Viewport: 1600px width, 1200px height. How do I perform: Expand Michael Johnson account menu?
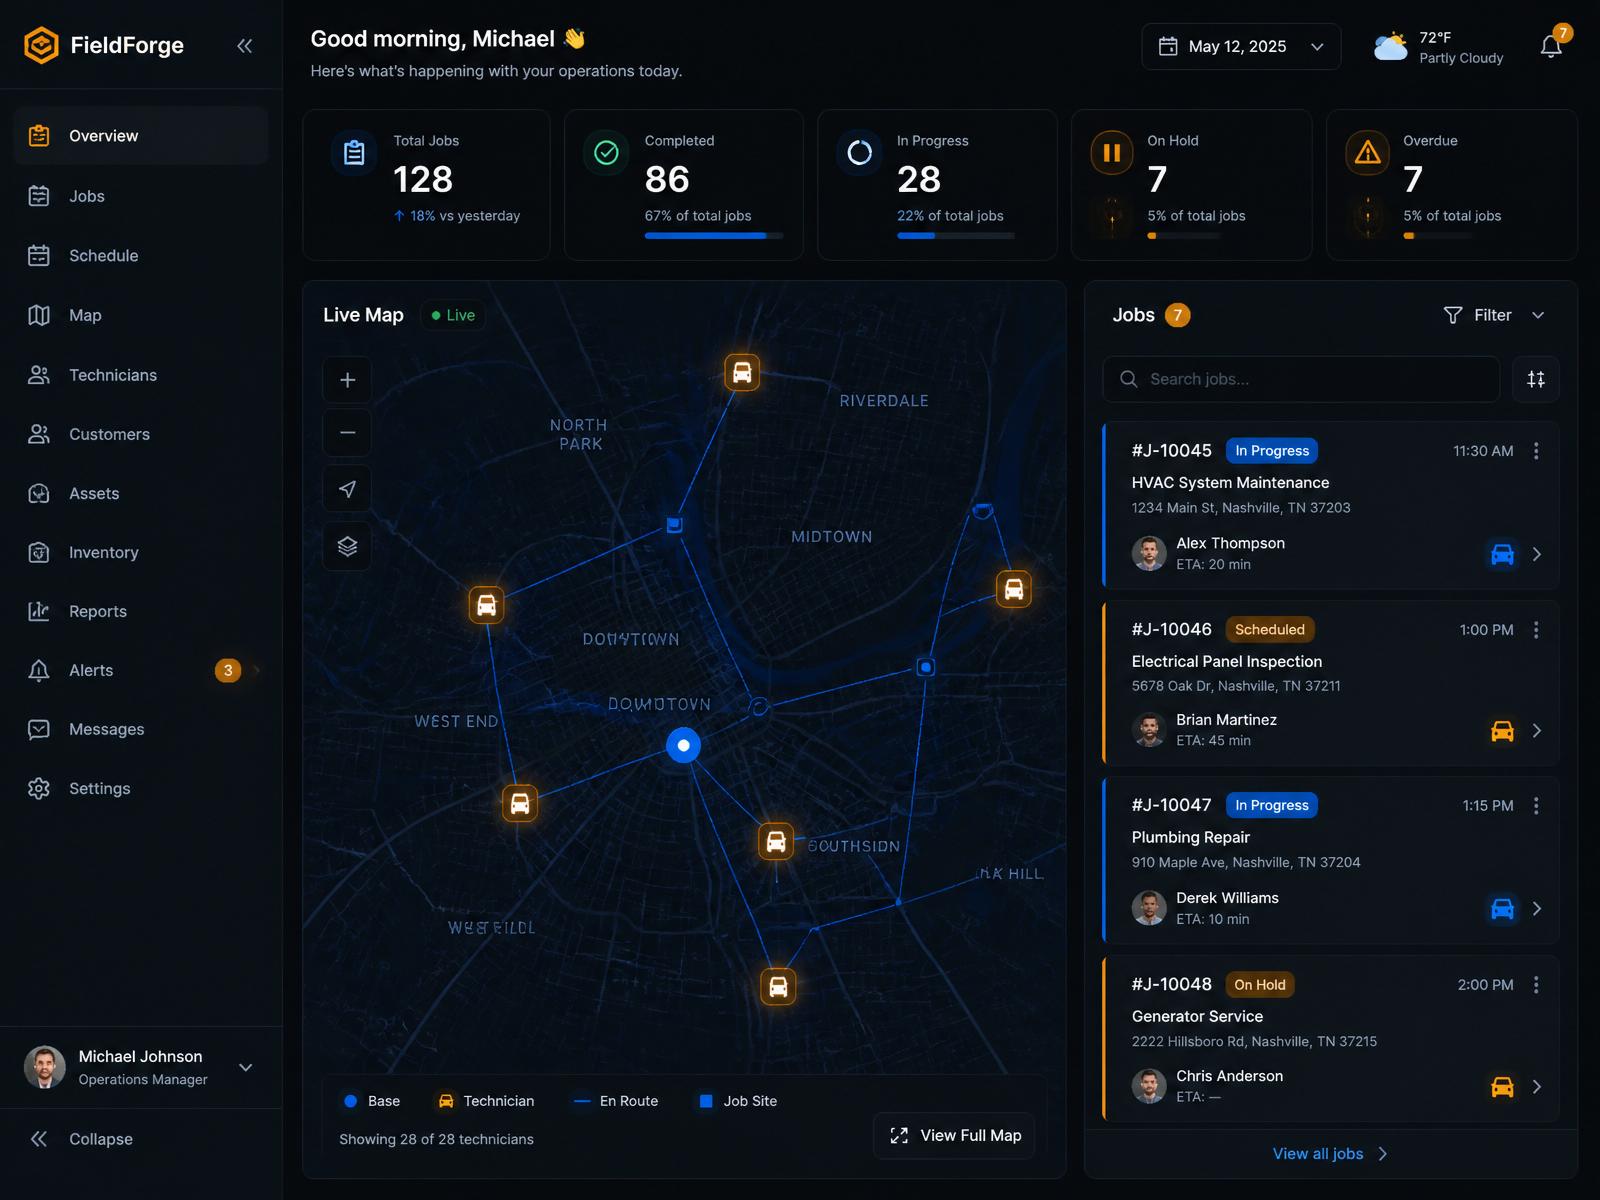pyautogui.click(x=245, y=1068)
